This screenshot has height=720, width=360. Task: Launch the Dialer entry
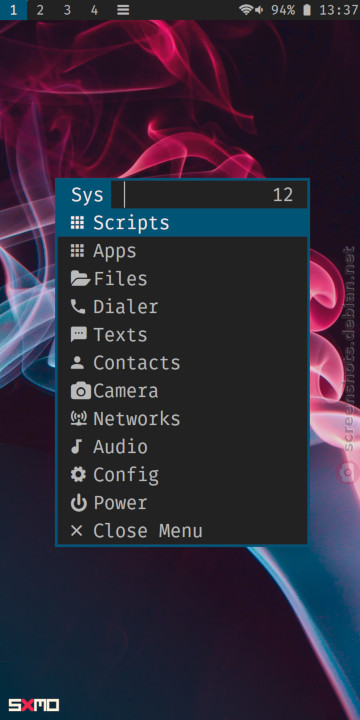pos(182,307)
